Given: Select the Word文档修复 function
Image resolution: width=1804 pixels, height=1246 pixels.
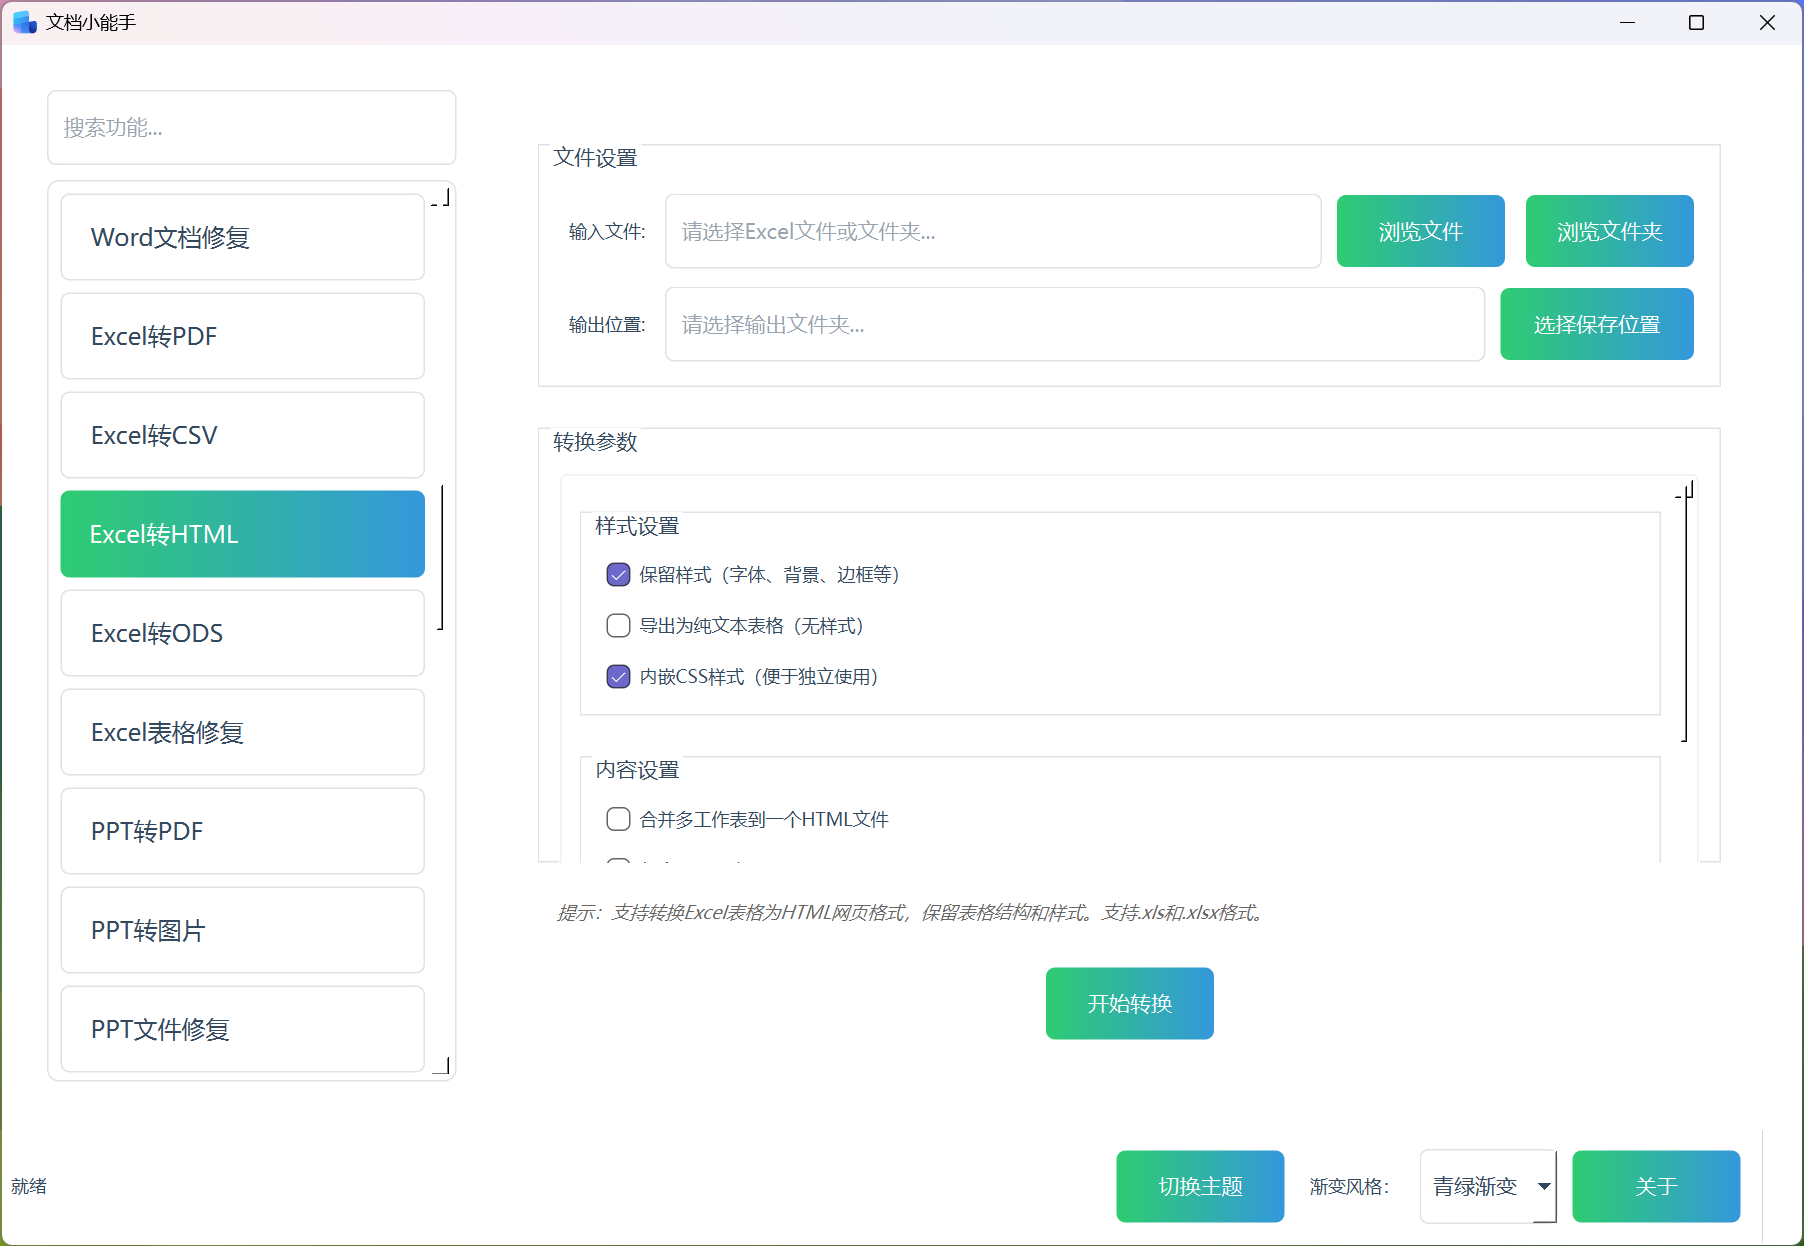Looking at the screenshot, I should 242,237.
